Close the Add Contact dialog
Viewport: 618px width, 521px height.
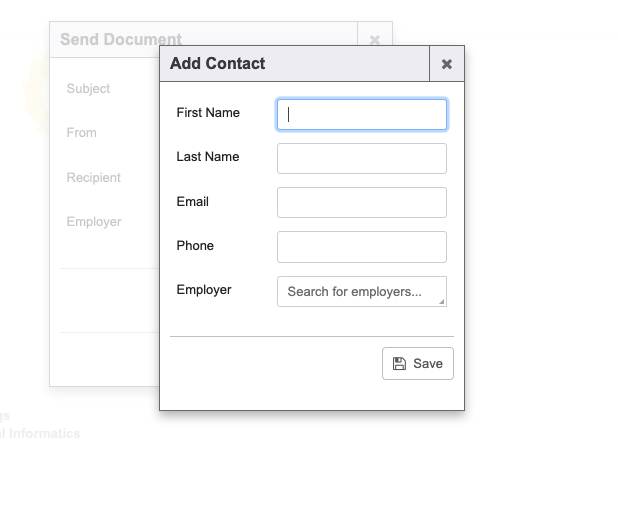click(447, 64)
